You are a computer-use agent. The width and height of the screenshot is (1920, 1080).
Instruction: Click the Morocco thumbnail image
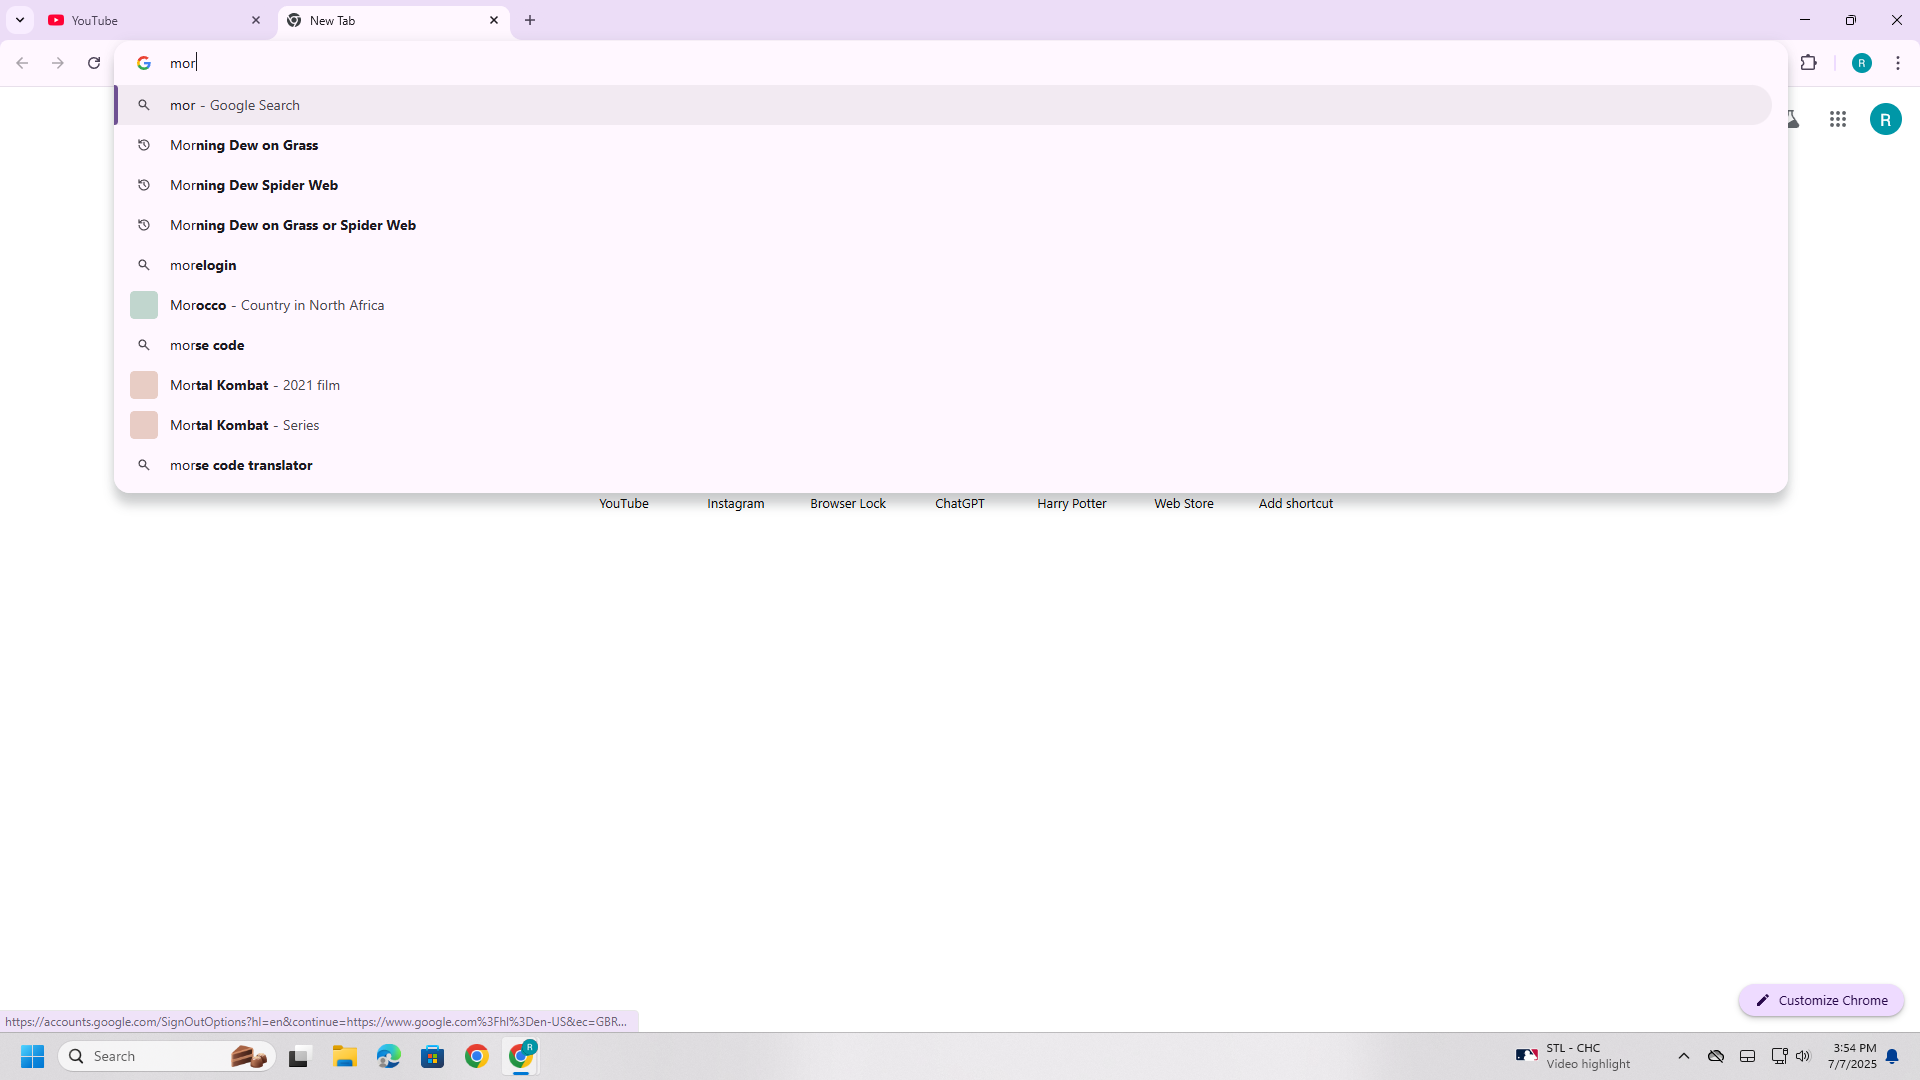click(144, 305)
